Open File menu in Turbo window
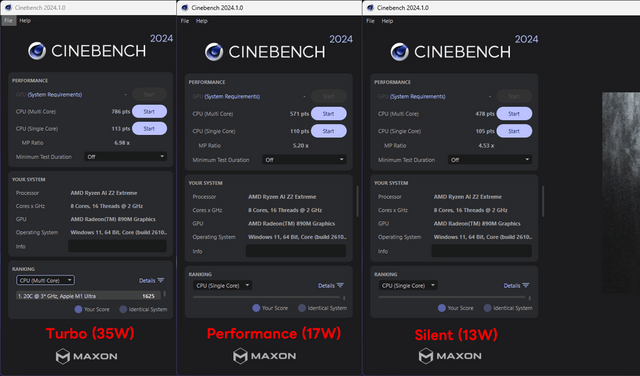This screenshot has height=376, width=640. [x=9, y=20]
